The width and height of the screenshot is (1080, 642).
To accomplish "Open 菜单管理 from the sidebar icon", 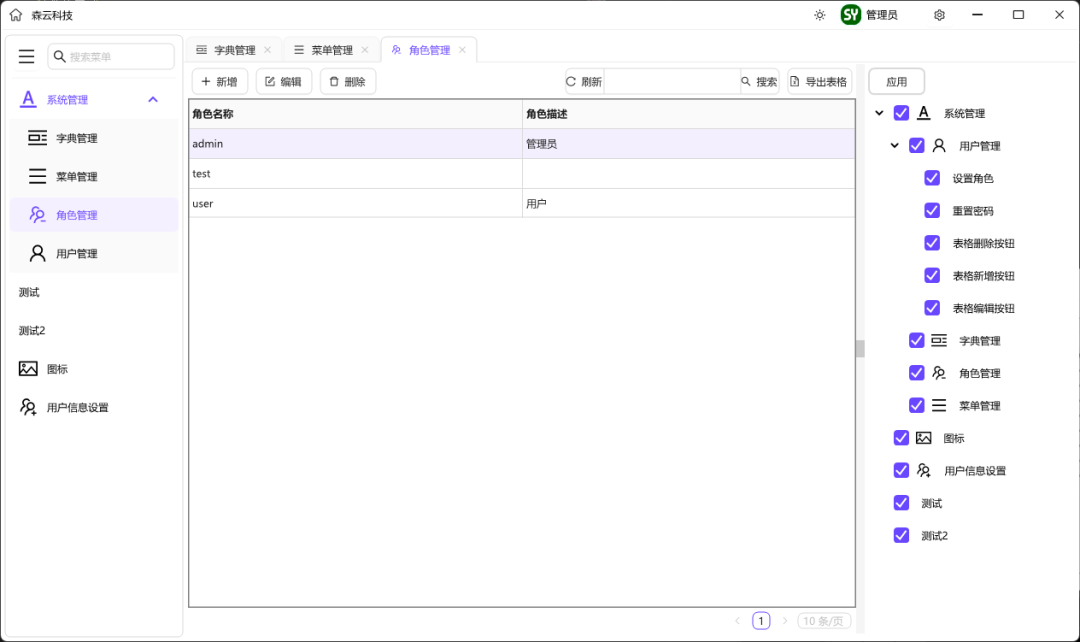I will (x=35, y=176).
